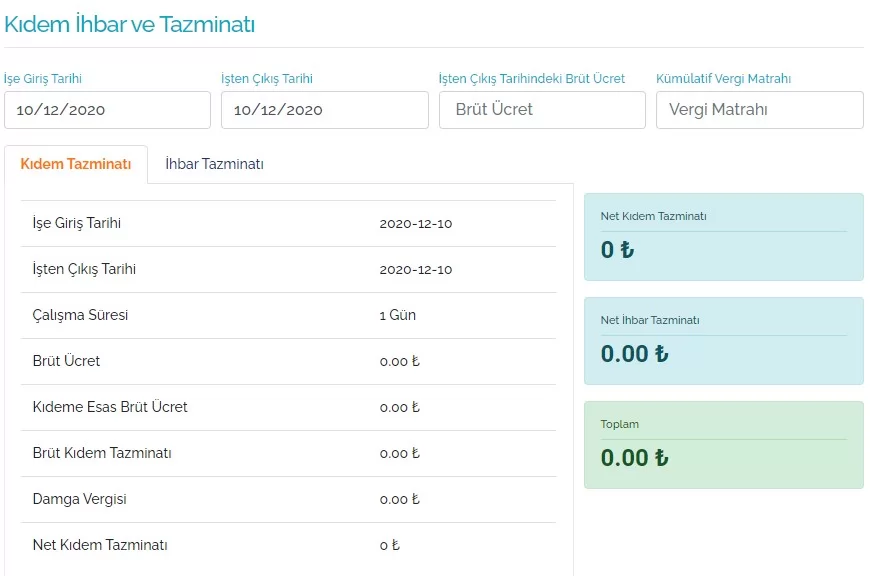Click the Damga Vergisi row label
The width and height of the screenshot is (879, 576).
(79, 499)
